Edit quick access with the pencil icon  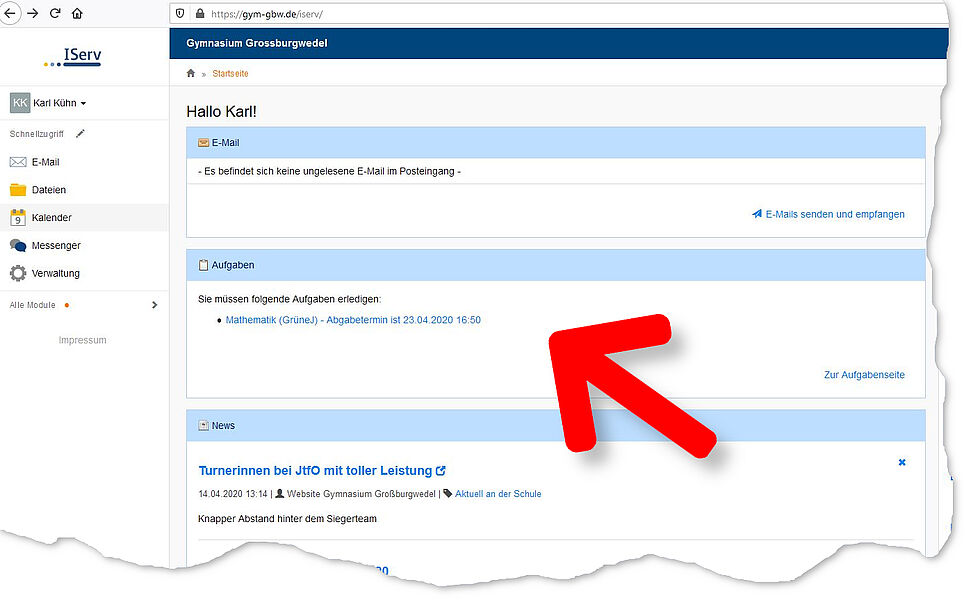coord(80,133)
